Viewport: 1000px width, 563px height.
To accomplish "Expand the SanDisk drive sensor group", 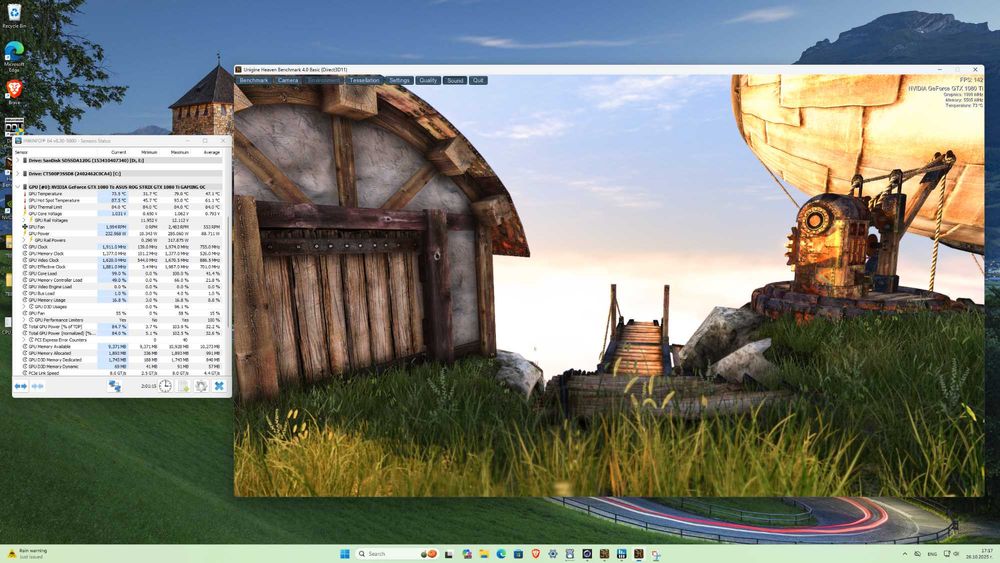I will [18, 161].
